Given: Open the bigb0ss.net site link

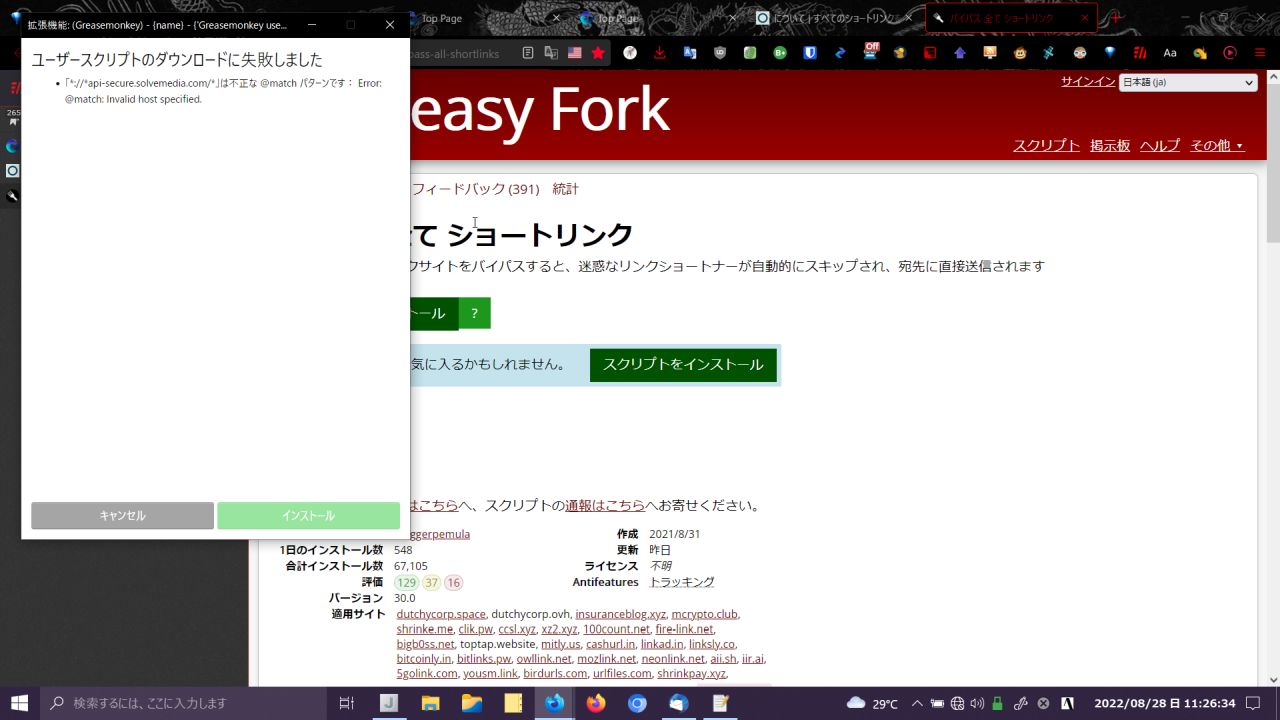Looking at the screenshot, I should coord(425,644).
